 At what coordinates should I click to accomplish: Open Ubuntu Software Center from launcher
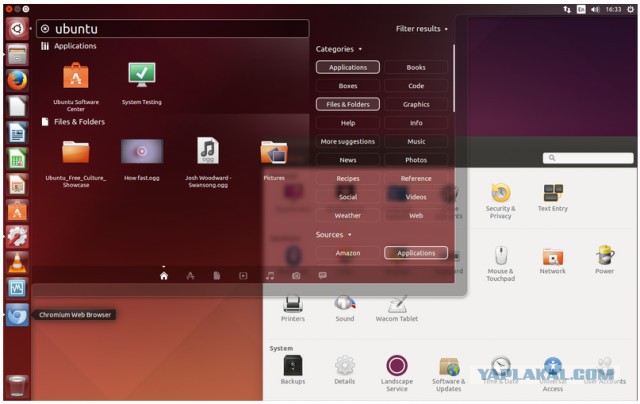coord(17,211)
